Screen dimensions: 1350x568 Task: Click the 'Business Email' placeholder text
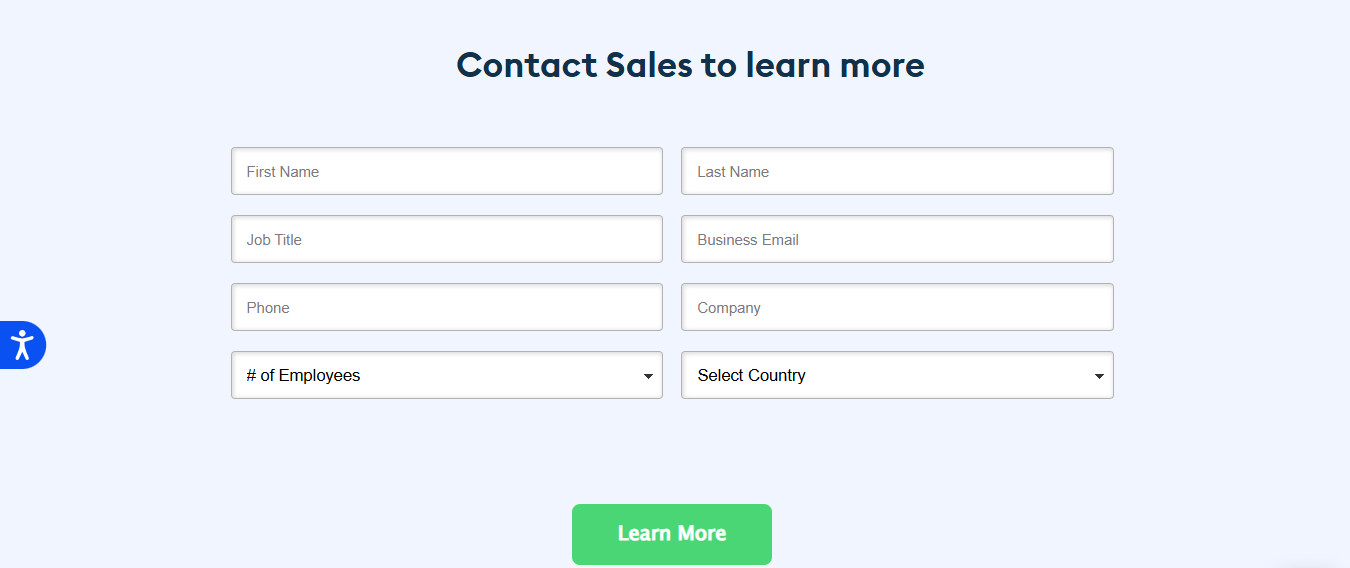pyautogui.click(x=748, y=240)
